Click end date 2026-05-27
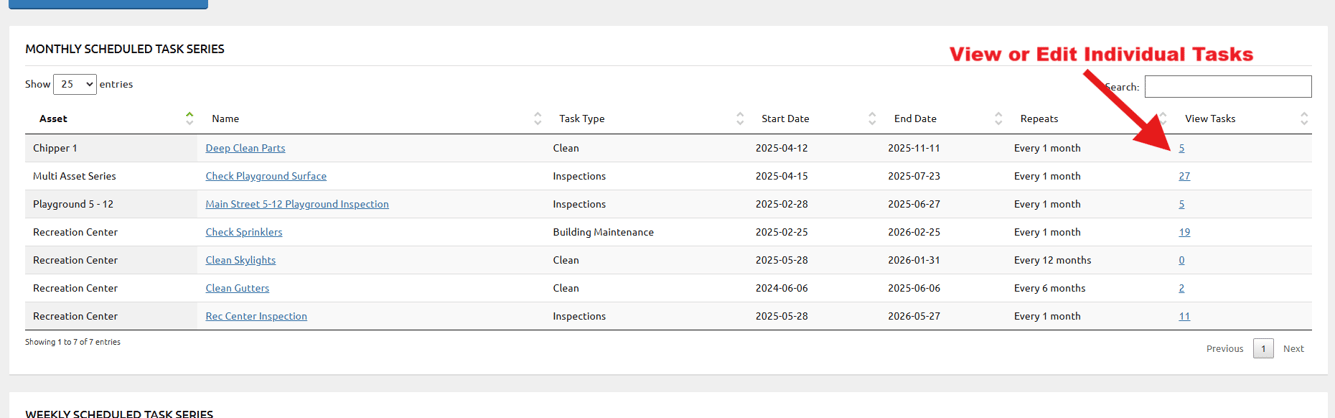 click(x=914, y=316)
